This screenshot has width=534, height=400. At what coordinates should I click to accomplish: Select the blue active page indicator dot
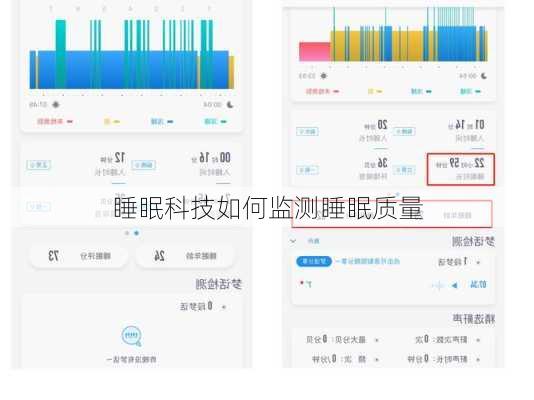click(x=137, y=233)
